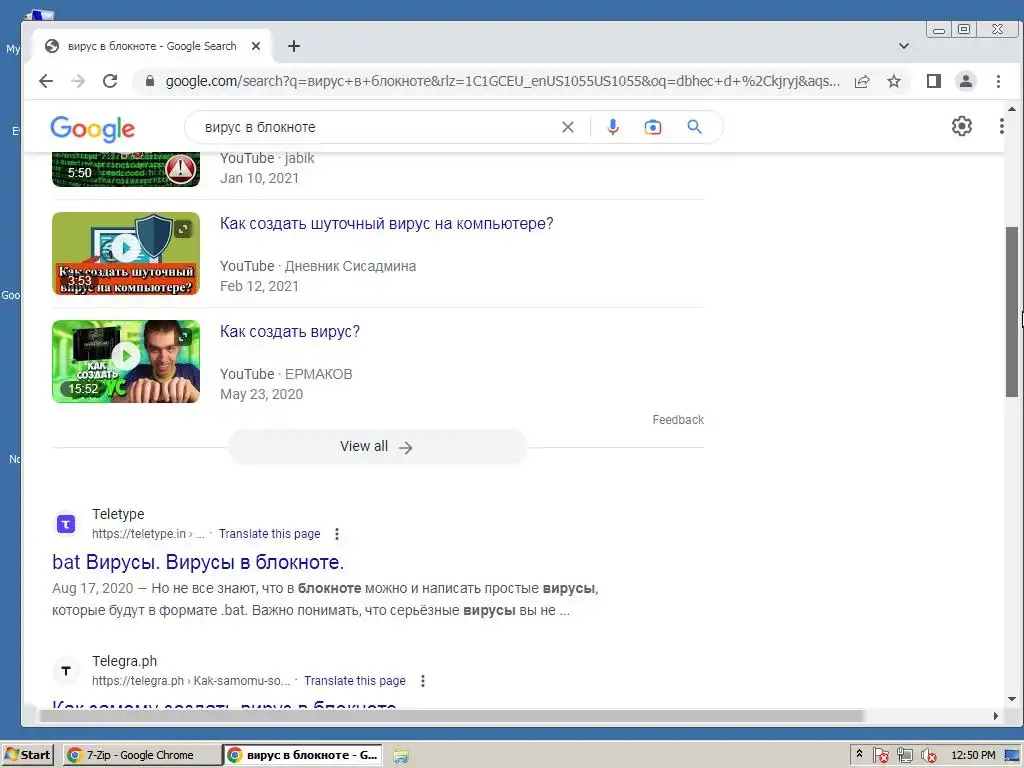Screen dimensions: 1024x768
Task: Translate the Teletype result page
Action: (x=270, y=534)
